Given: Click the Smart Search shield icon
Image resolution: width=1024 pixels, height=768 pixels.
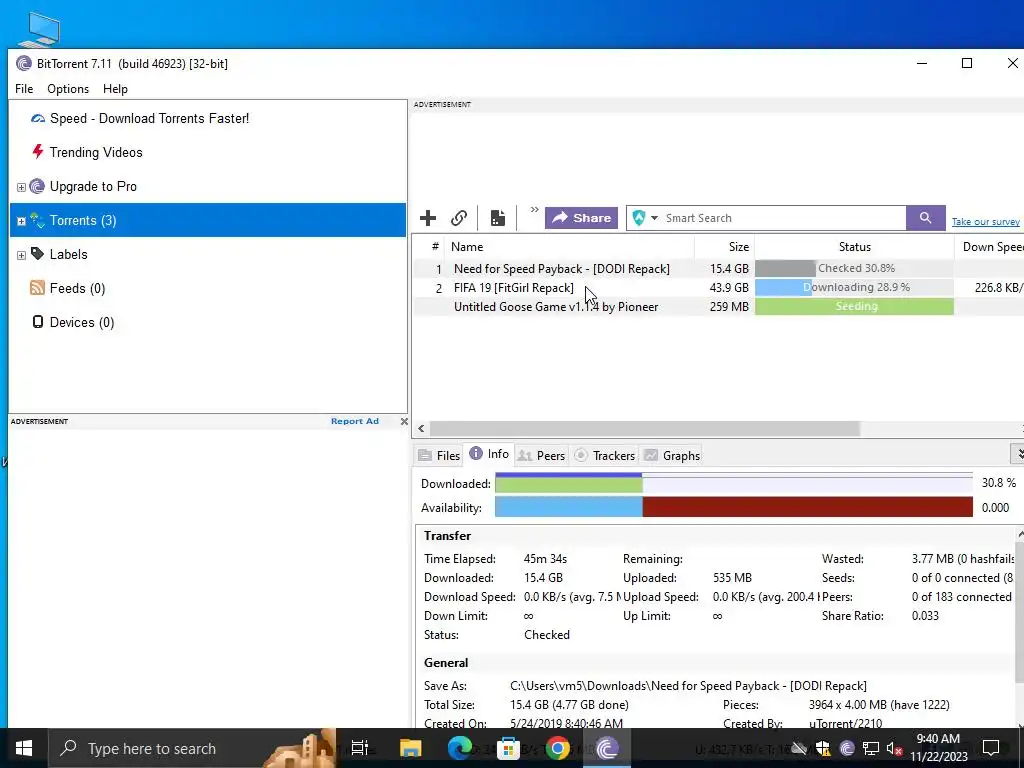Looking at the screenshot, I should (639, 218).
